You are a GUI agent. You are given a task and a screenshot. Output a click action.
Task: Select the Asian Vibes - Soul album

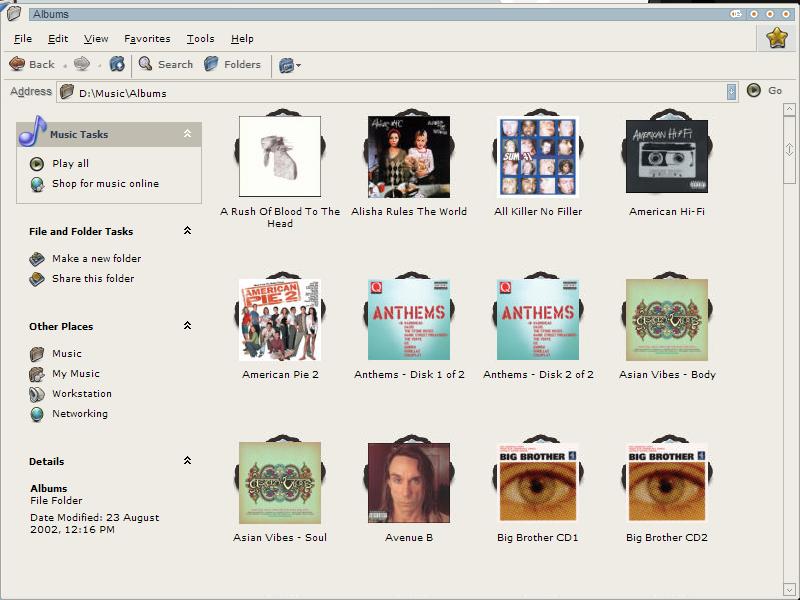pos(280,483)
